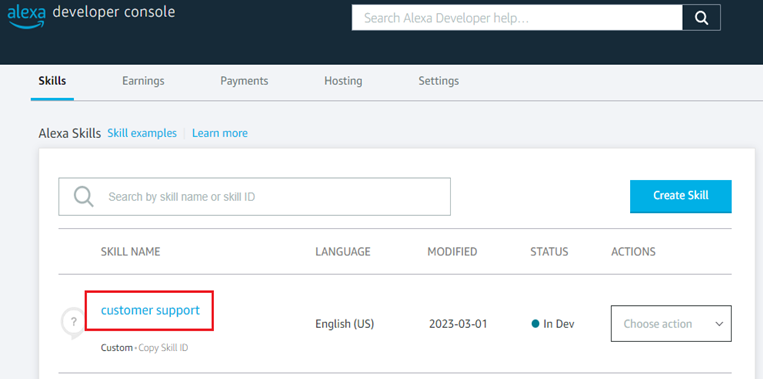Switch to the Payments tab
The width and height of the screenshot is (763, 379).
(244, 81)
